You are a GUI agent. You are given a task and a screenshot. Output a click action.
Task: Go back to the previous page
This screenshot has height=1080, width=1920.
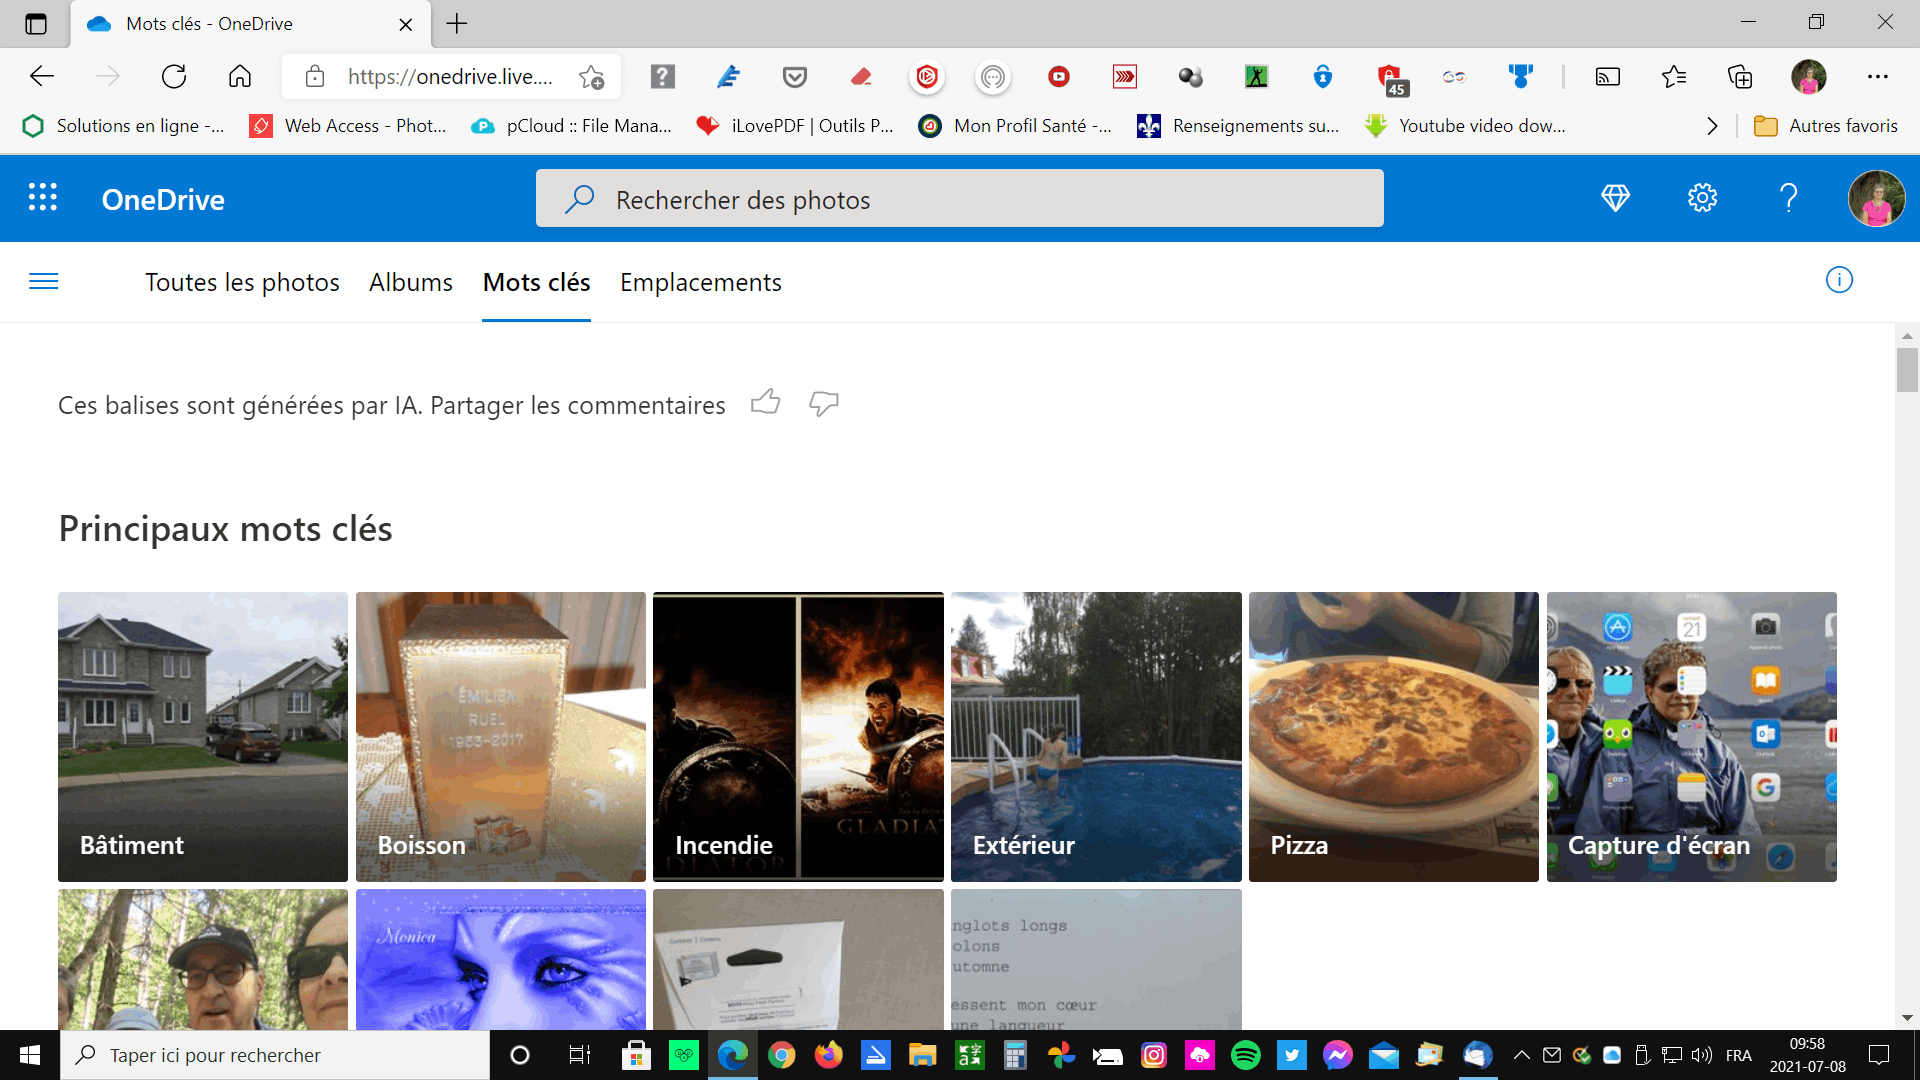pos(42,77)
